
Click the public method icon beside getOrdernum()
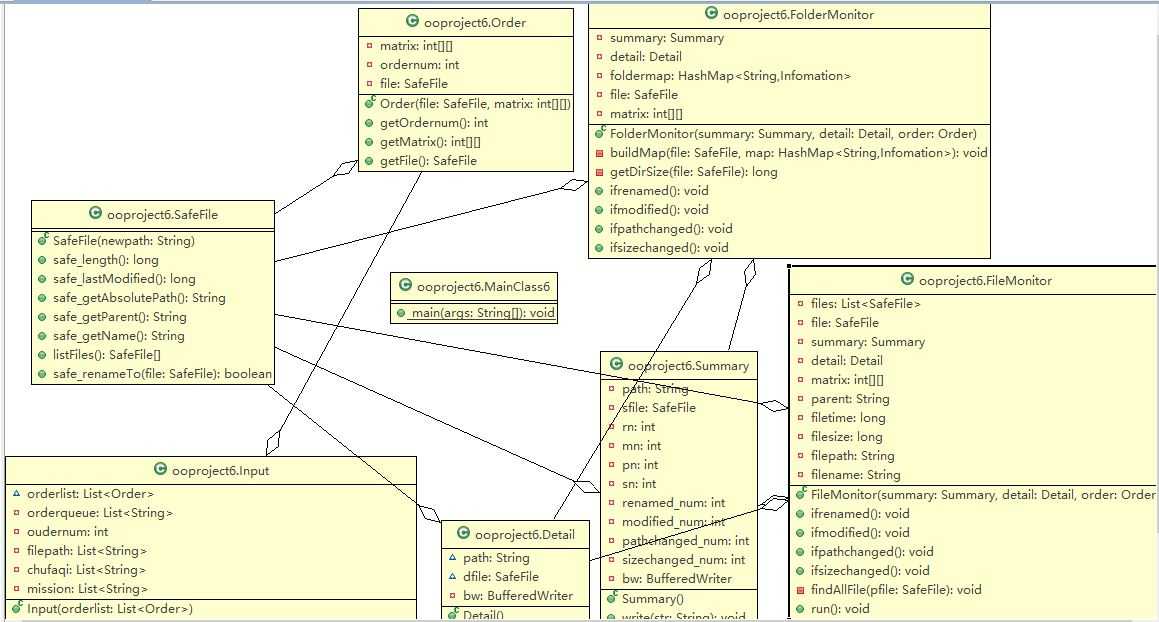(370, 123)
